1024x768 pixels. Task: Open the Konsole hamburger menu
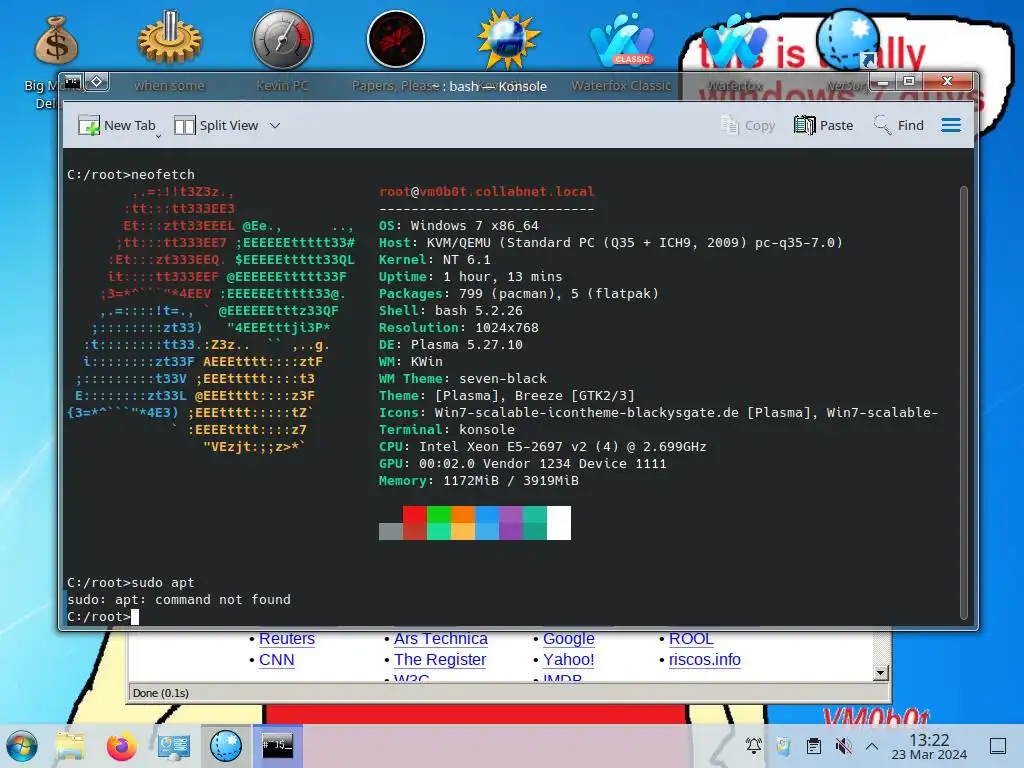pos(951,125)
